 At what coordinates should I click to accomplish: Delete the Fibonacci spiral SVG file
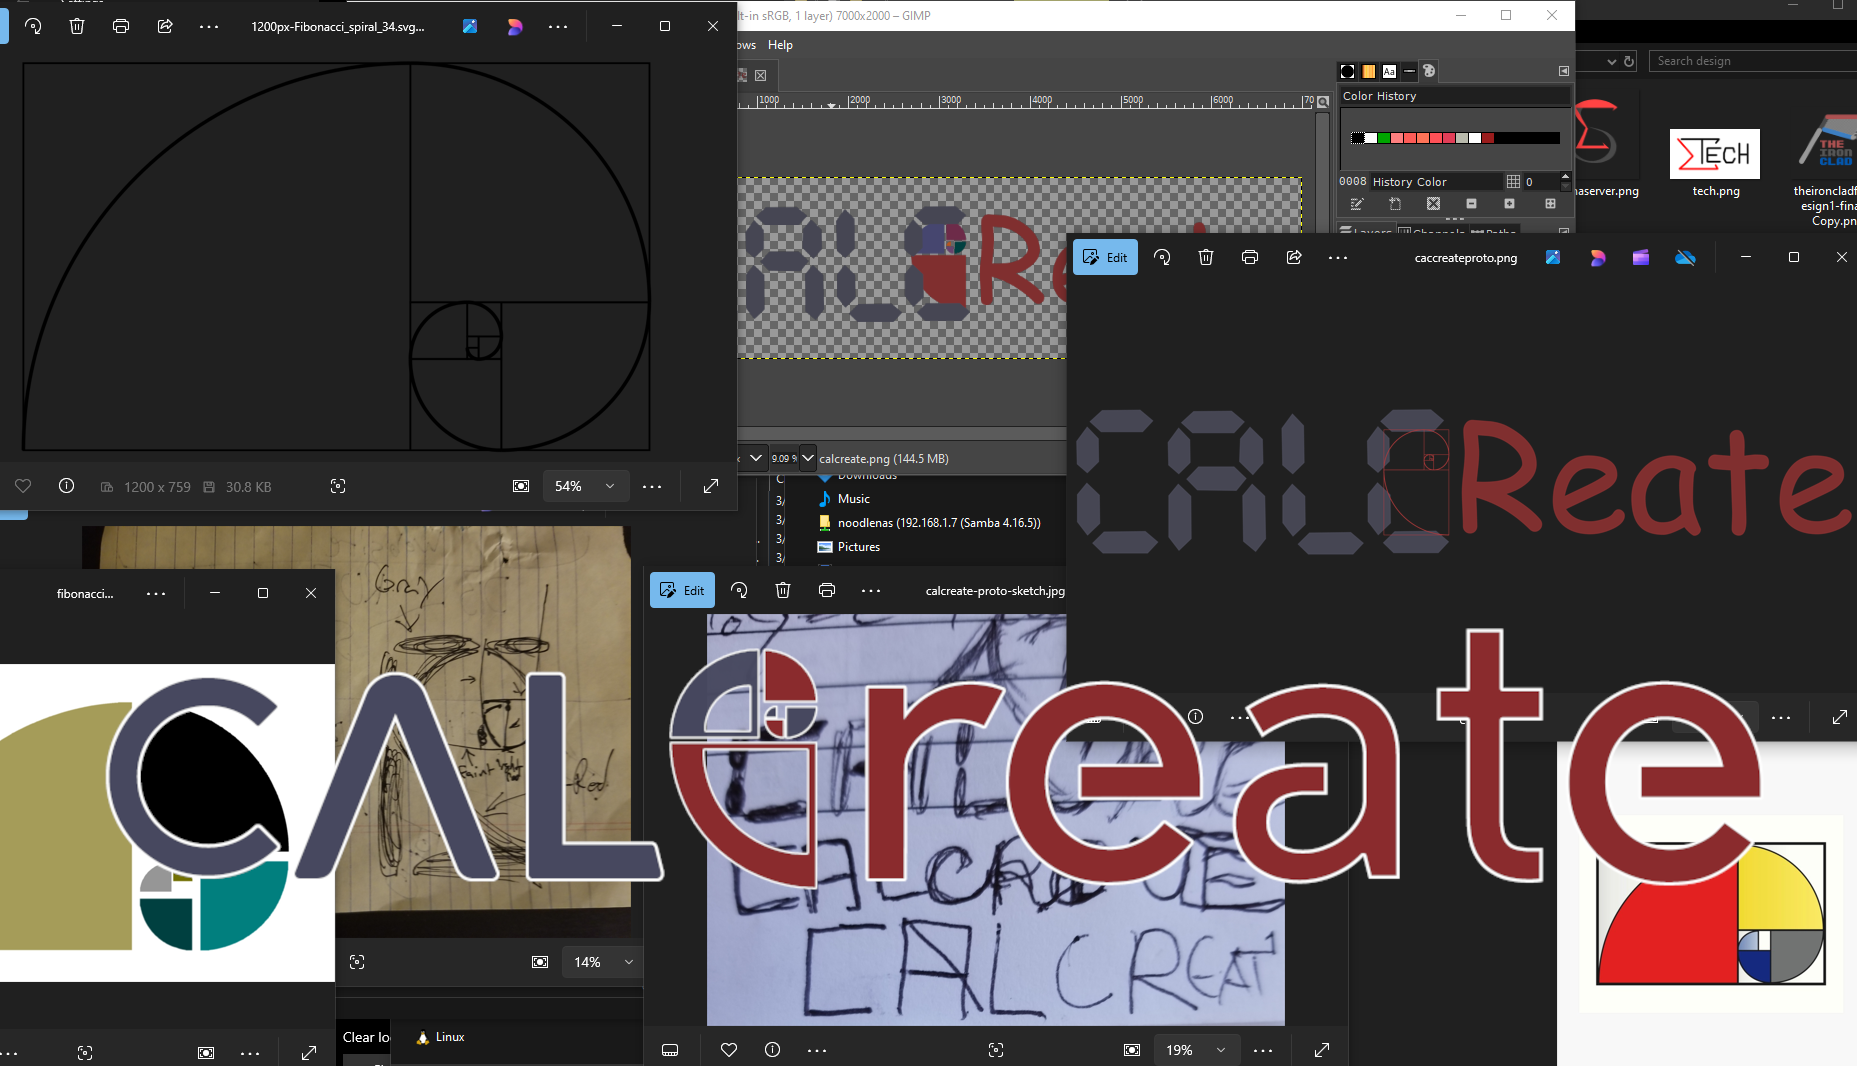(77, 26)
